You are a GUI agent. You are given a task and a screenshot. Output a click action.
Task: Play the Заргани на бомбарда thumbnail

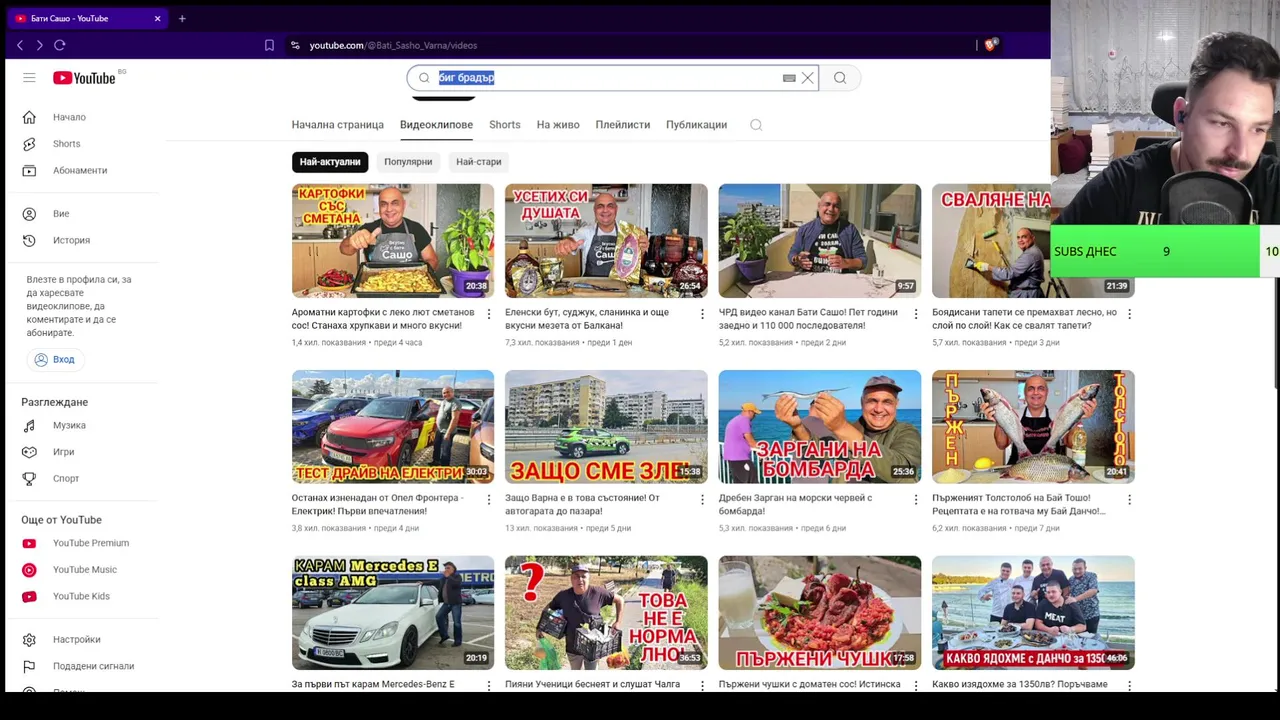[x=820, y=427]
